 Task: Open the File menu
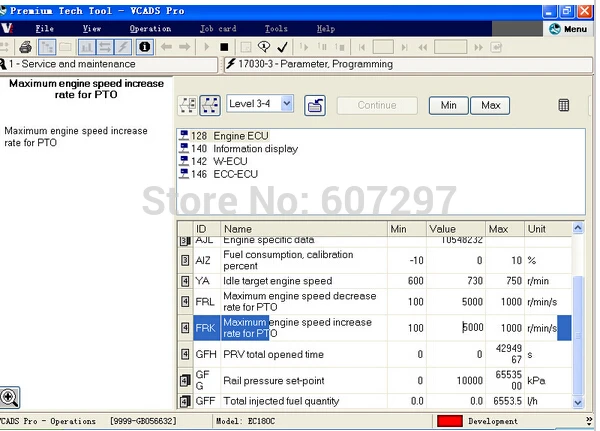[44, 29]
